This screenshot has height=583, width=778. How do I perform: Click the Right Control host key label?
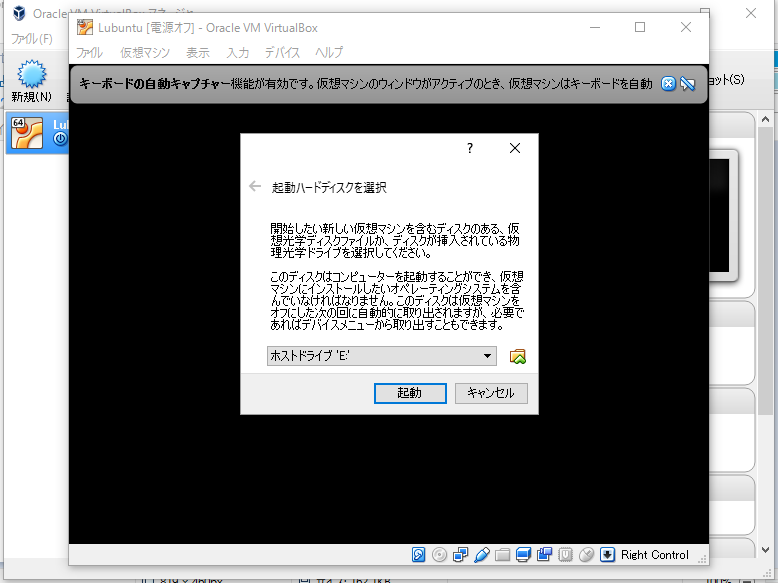(654, 555)
